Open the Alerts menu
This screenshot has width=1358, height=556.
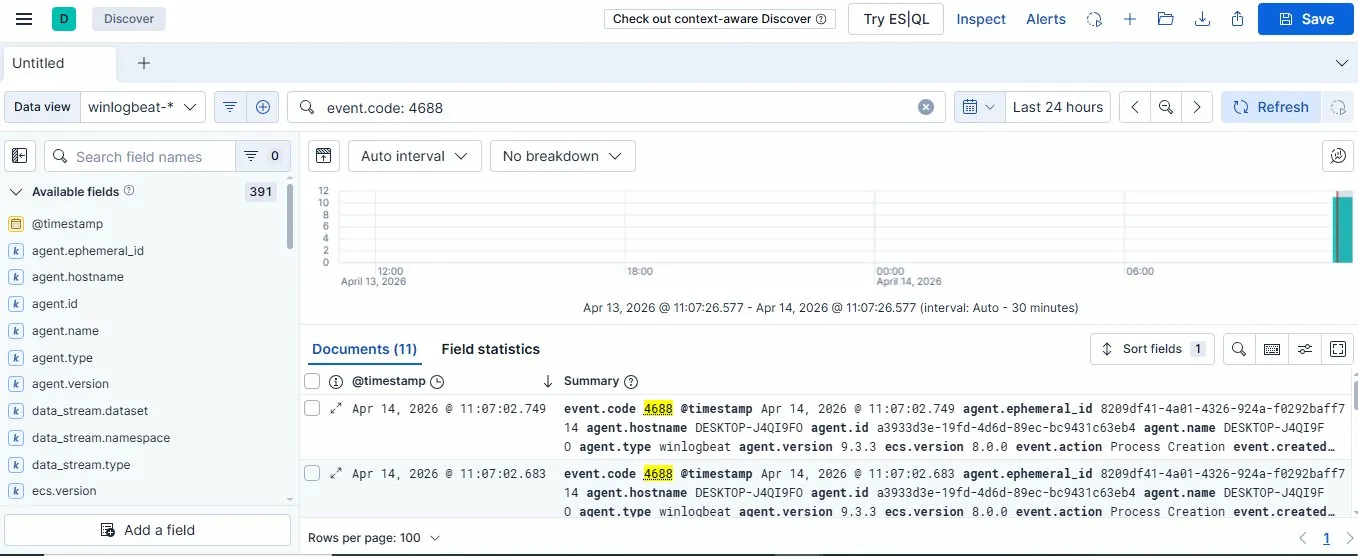[x=1046, y=19]
